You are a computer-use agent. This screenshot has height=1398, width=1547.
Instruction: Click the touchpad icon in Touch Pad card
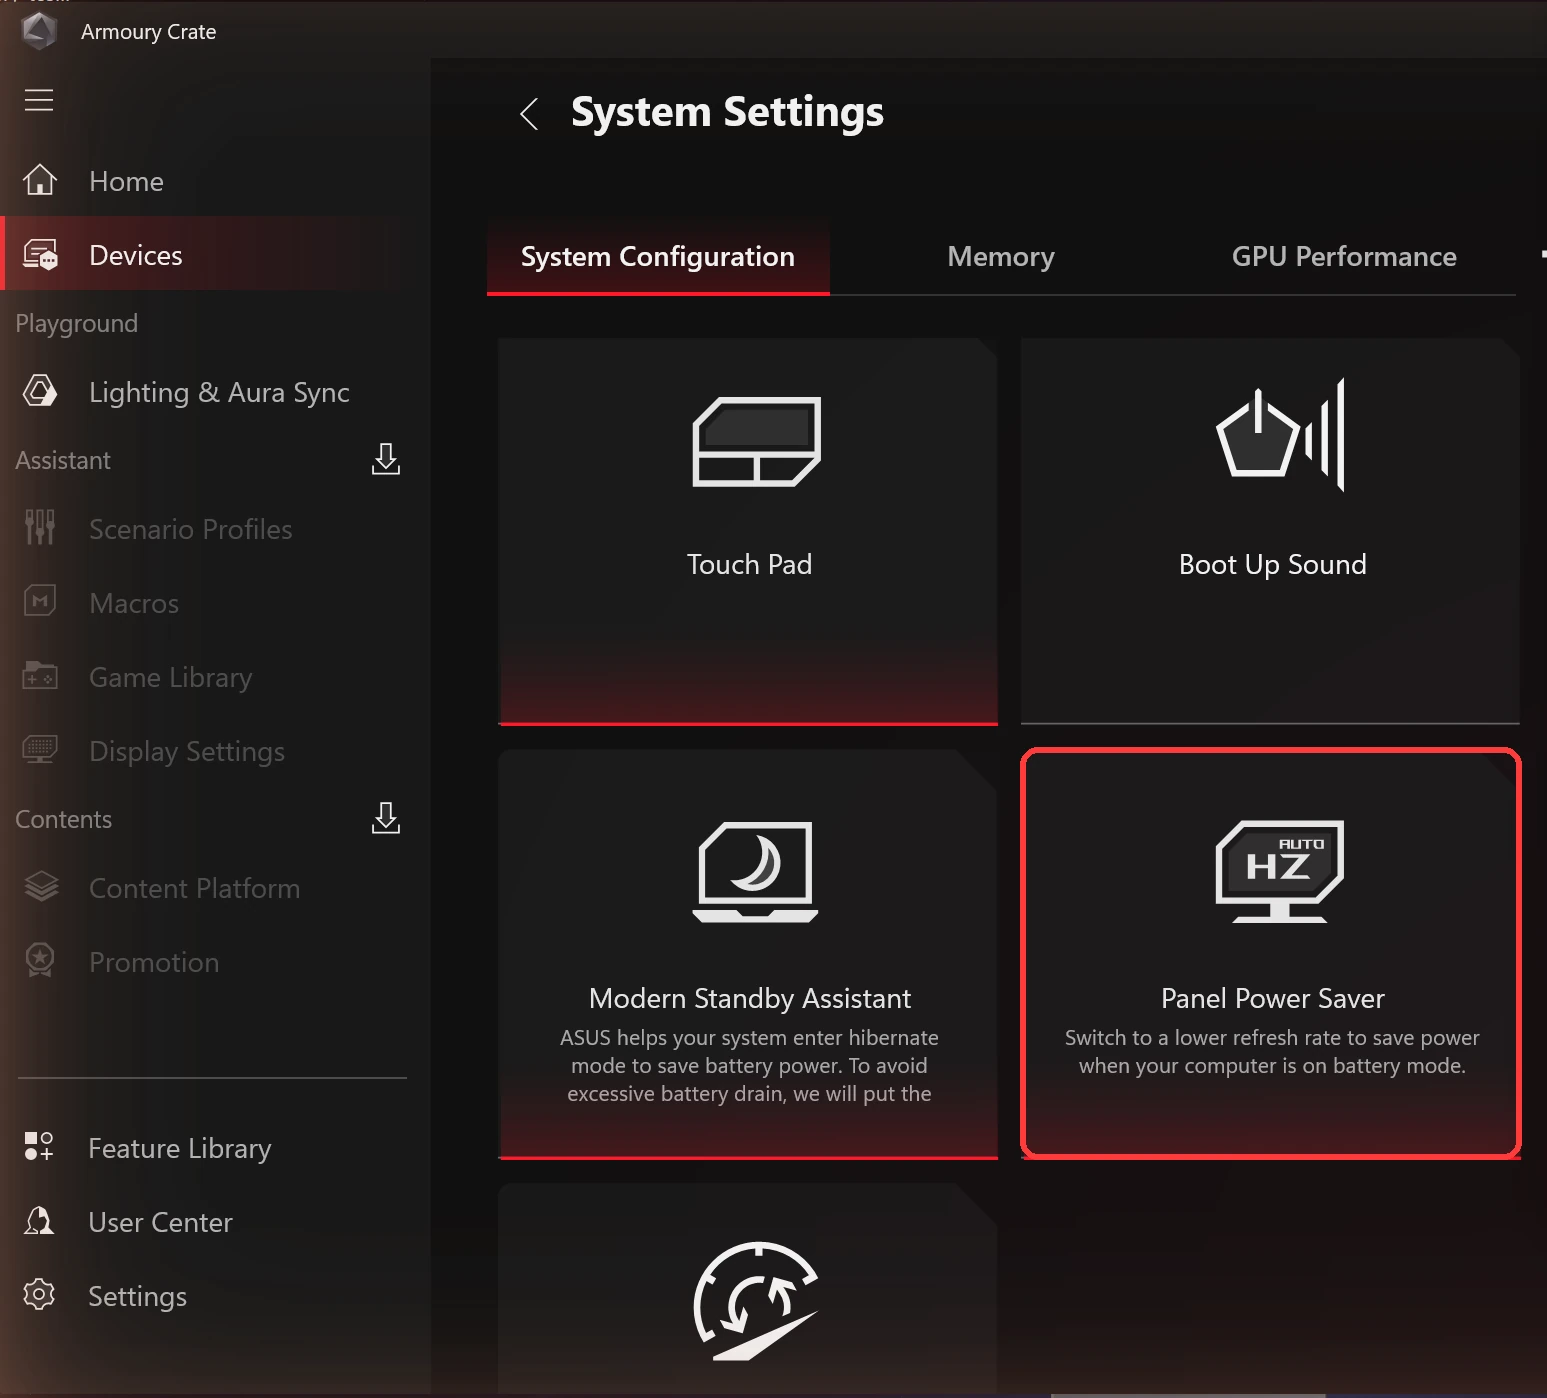[757, 441]
